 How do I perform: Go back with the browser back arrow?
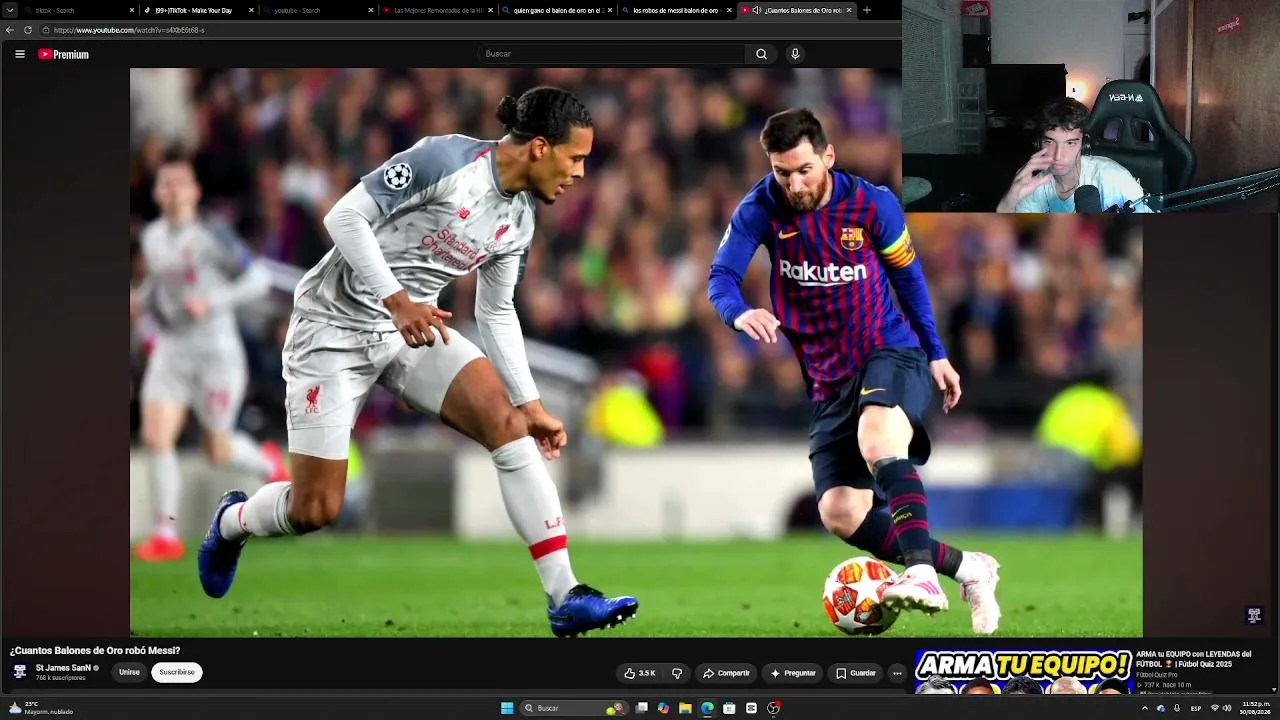click(x=10, y=30)
